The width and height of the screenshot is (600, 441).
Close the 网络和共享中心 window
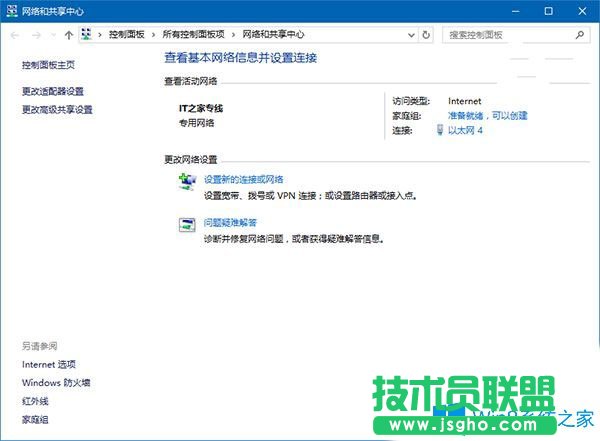[582, 11]
